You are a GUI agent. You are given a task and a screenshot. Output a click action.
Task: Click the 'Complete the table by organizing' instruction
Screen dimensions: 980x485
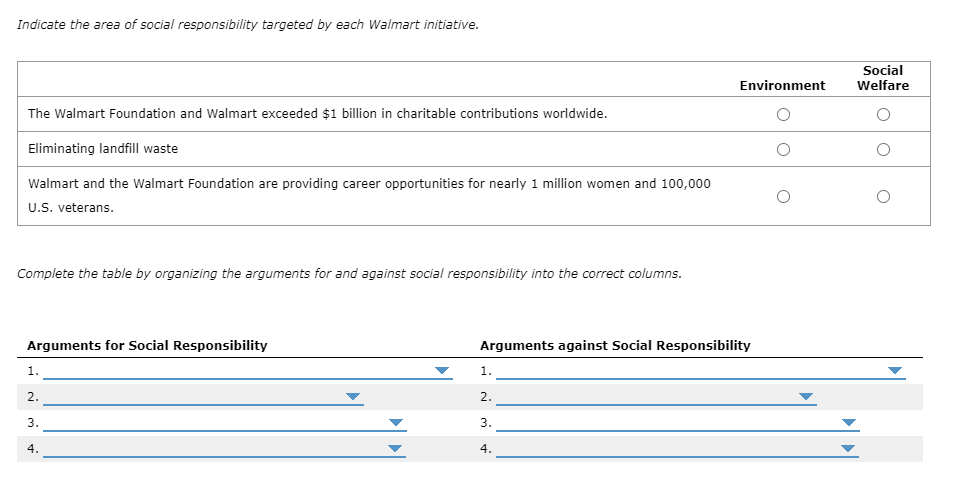click(x=349, y=274)
